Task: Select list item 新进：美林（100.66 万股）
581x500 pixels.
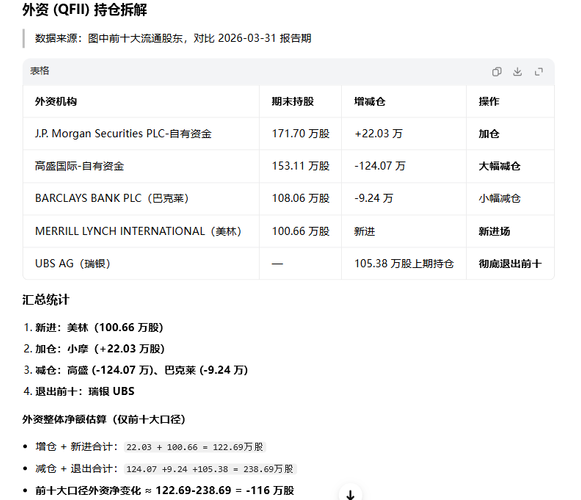Action: pyautogui.click(x=99, y=328)
